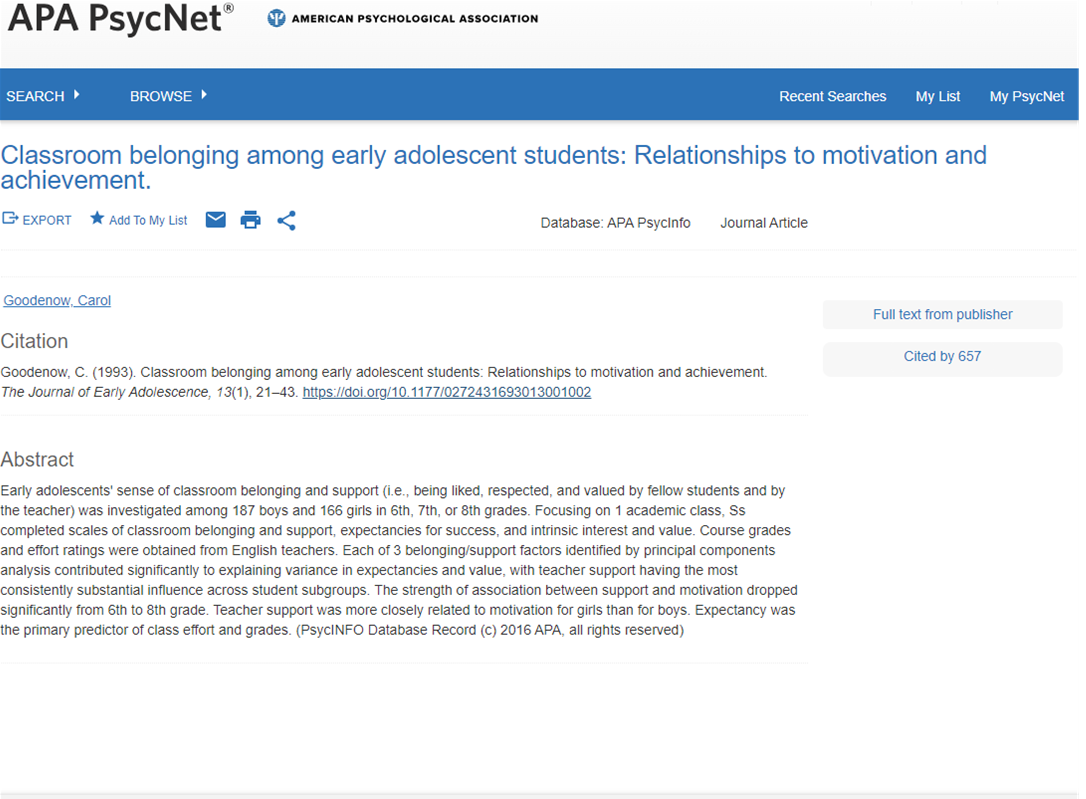Click the Export icon
This screenshot has width=1086, height=799.
(x=11, y=219)
